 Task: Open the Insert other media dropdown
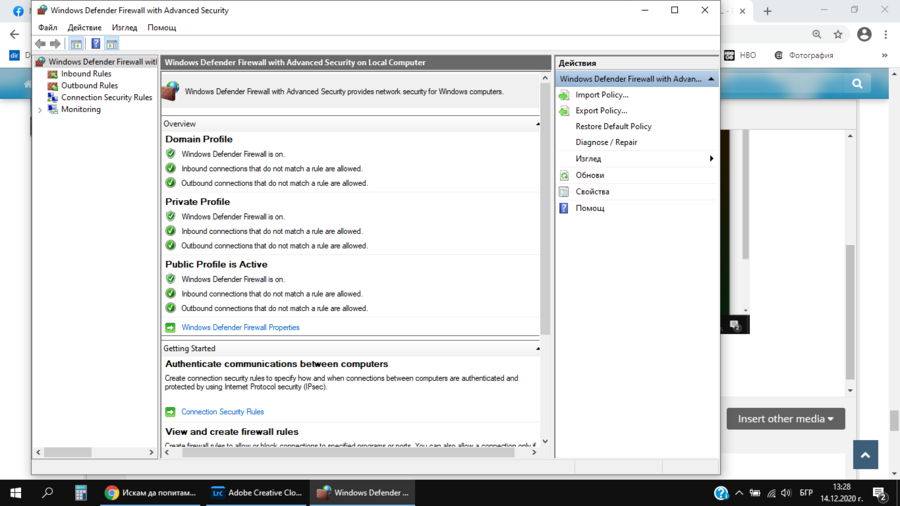(x=786, y=419)
